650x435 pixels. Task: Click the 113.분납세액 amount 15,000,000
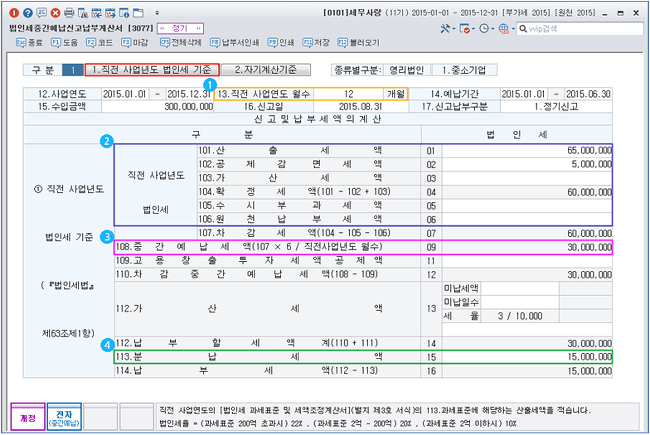point(527,357)
